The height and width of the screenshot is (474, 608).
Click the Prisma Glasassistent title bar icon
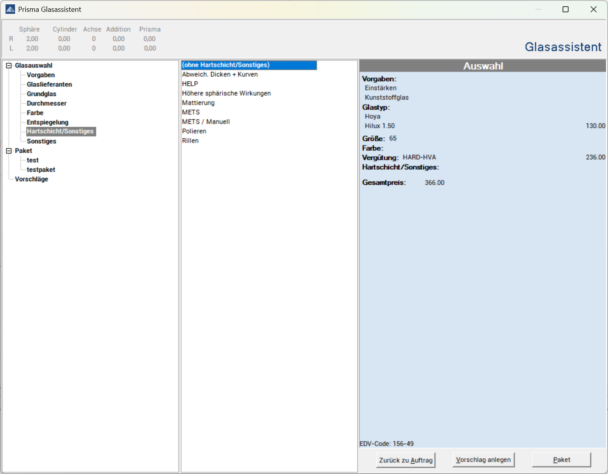point(9,9)
